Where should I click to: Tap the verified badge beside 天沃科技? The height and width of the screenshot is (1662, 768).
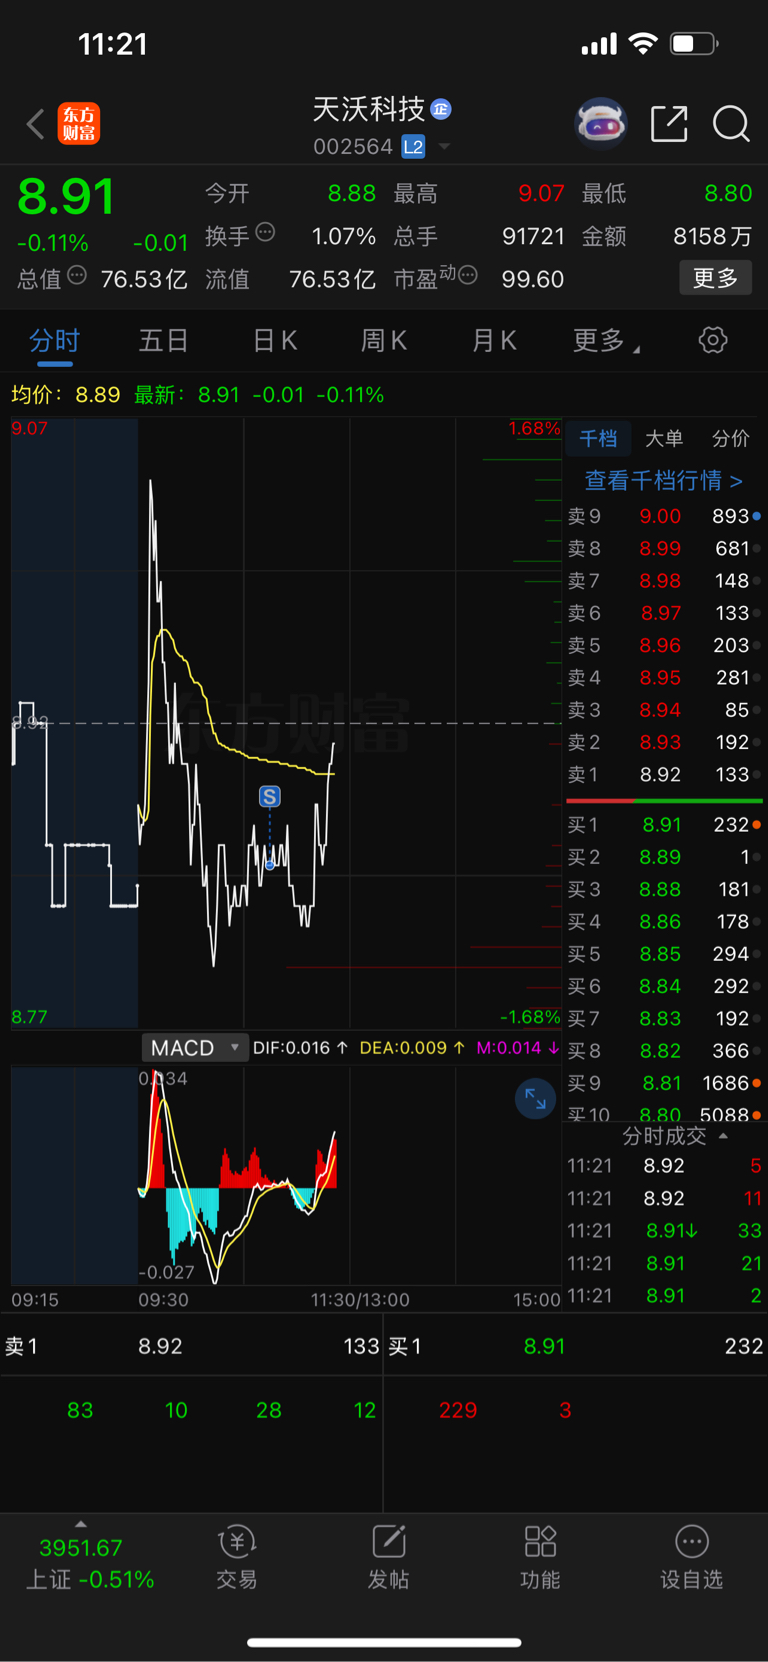point(441,109)
